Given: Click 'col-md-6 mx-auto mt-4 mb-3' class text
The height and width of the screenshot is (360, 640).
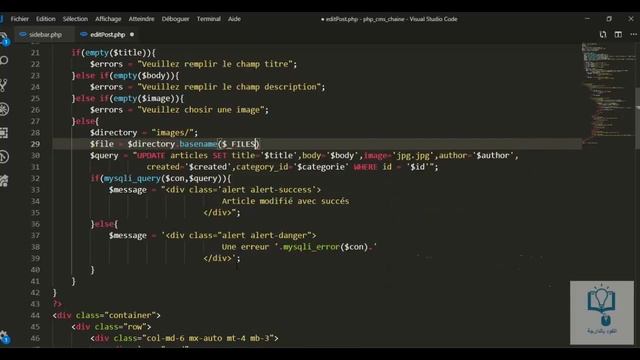Looking at the screenshot, I should pyautogui.click(x=208, y=338).
